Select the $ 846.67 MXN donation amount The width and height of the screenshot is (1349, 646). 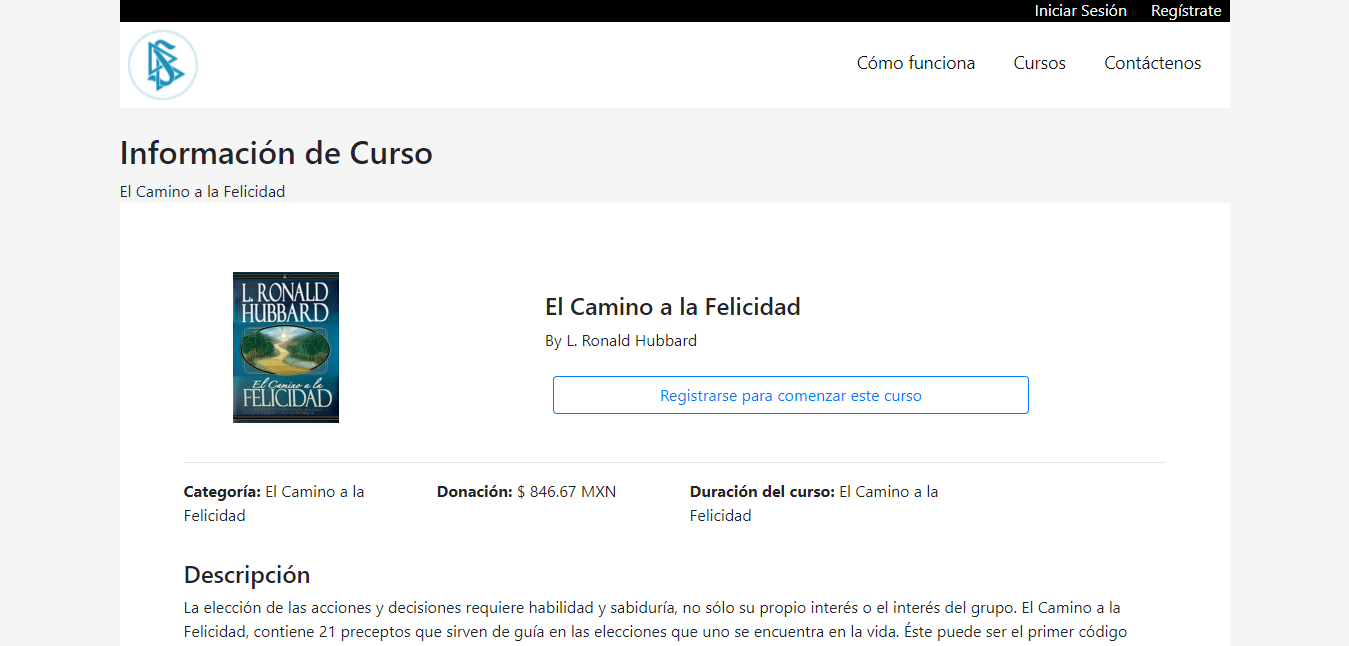pos(566,492)
